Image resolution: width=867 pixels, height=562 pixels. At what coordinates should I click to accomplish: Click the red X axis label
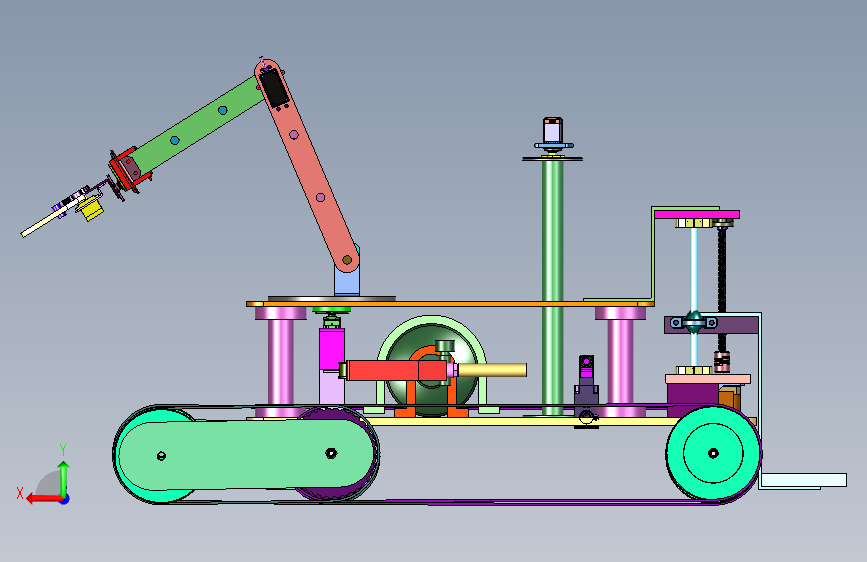[x=20, y=493]
